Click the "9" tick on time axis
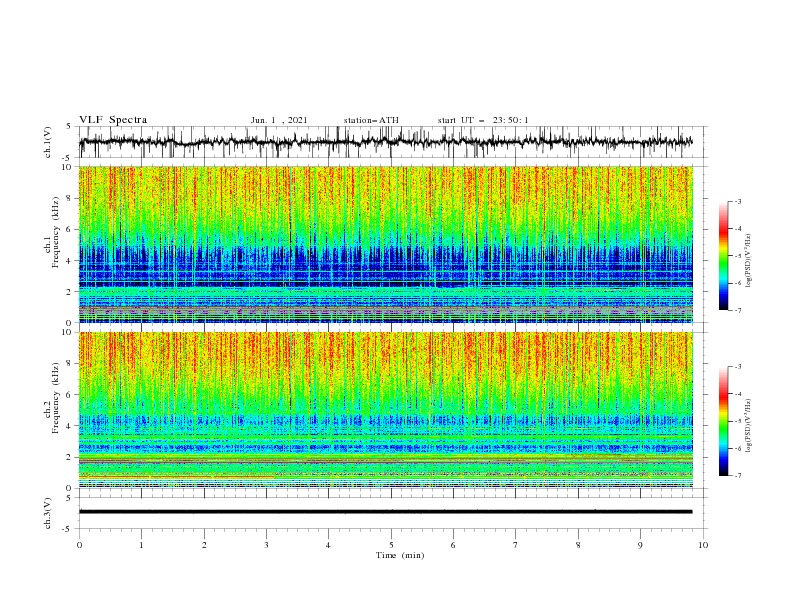 pos(640,545)
